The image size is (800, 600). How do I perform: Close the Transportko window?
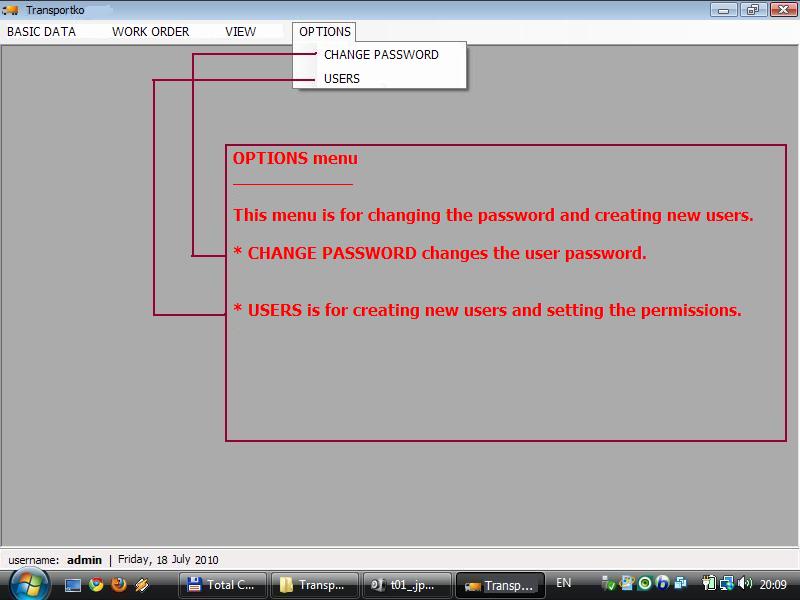tap(783, 10)
